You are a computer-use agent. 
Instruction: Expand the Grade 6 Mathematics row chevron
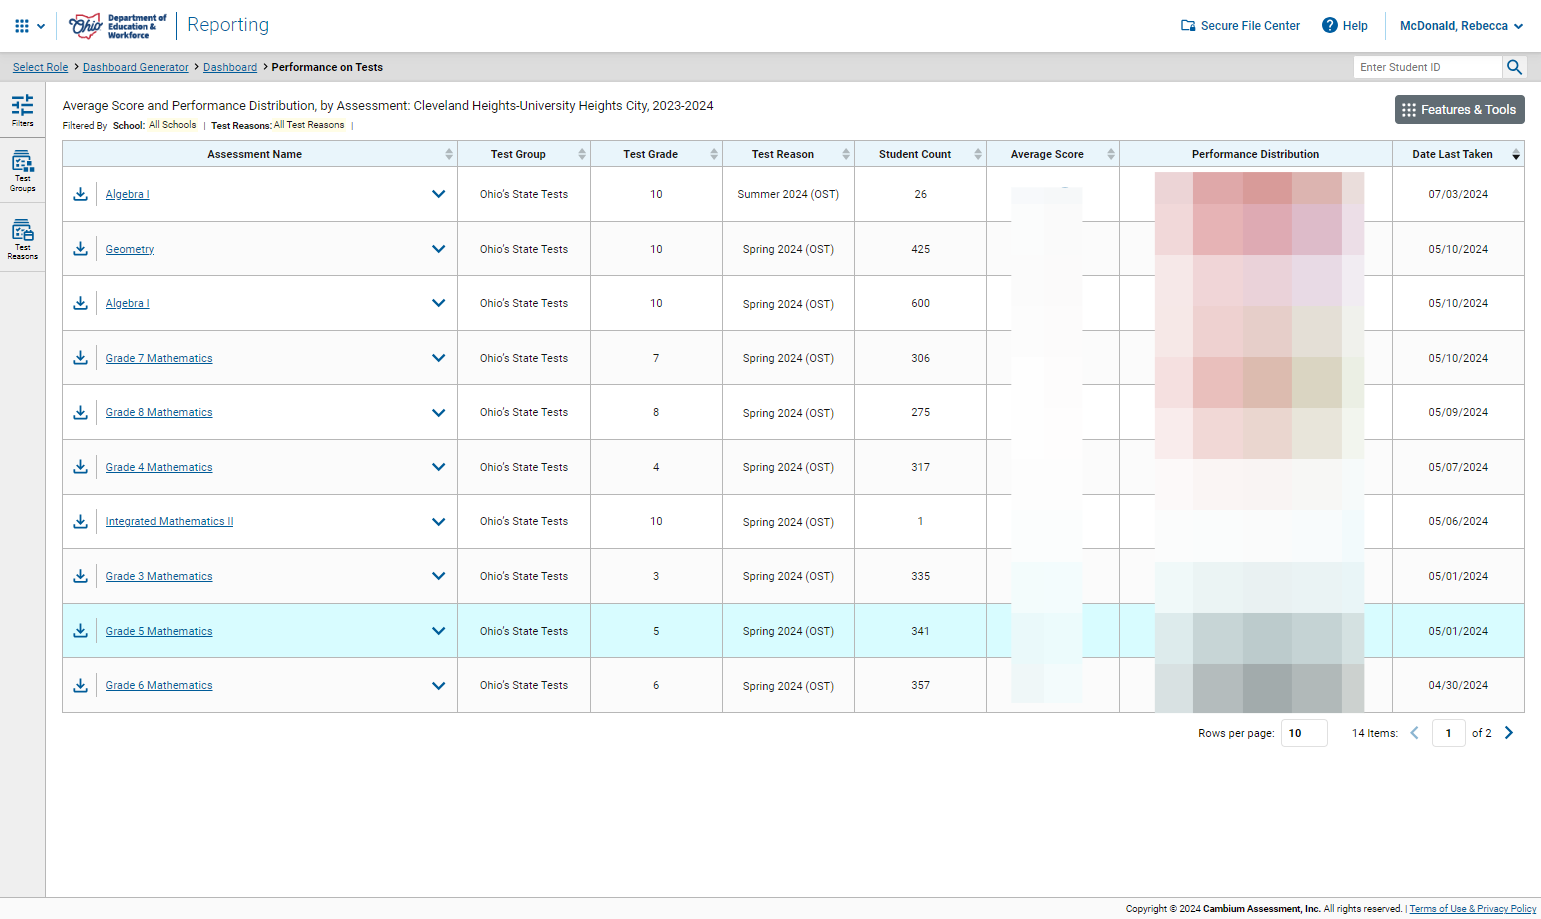tap(438, 685)
